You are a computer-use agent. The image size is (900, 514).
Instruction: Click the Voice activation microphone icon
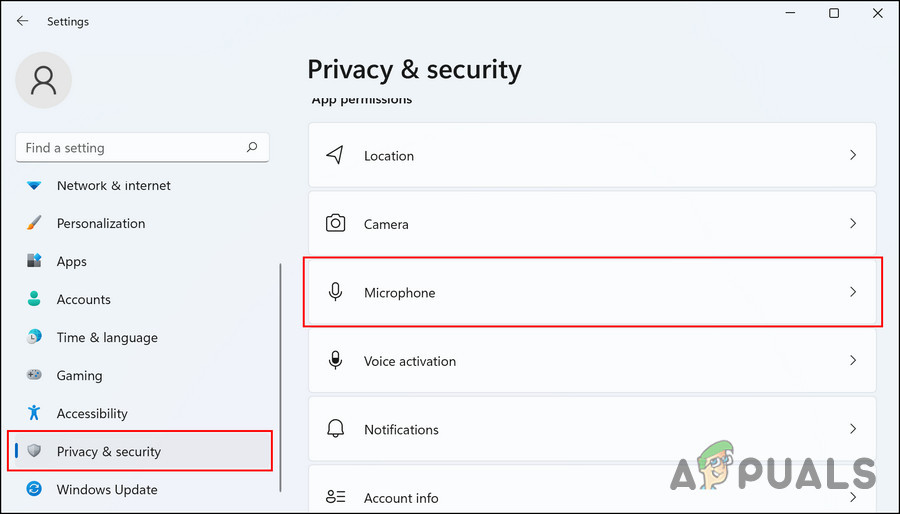pyautogui.click(x=336, y=361)
